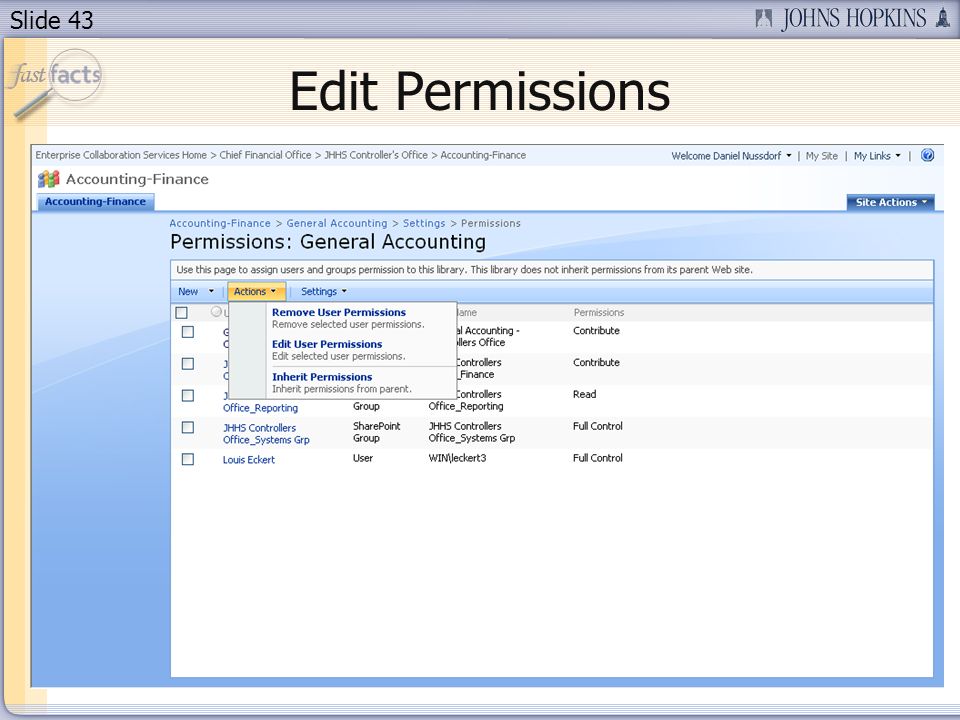
Task: Check the box for Office_Reporting row
Action: (188, 396)
